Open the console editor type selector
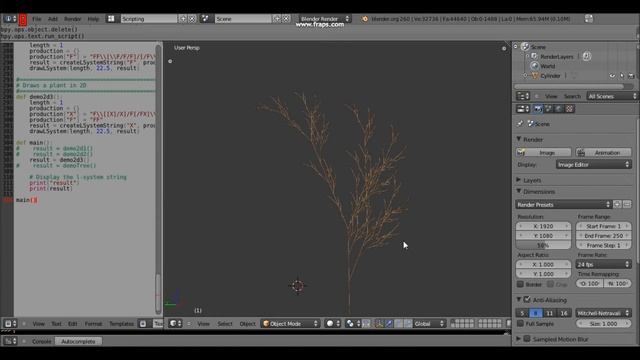The image size is (640, 360). click(10, 341)
